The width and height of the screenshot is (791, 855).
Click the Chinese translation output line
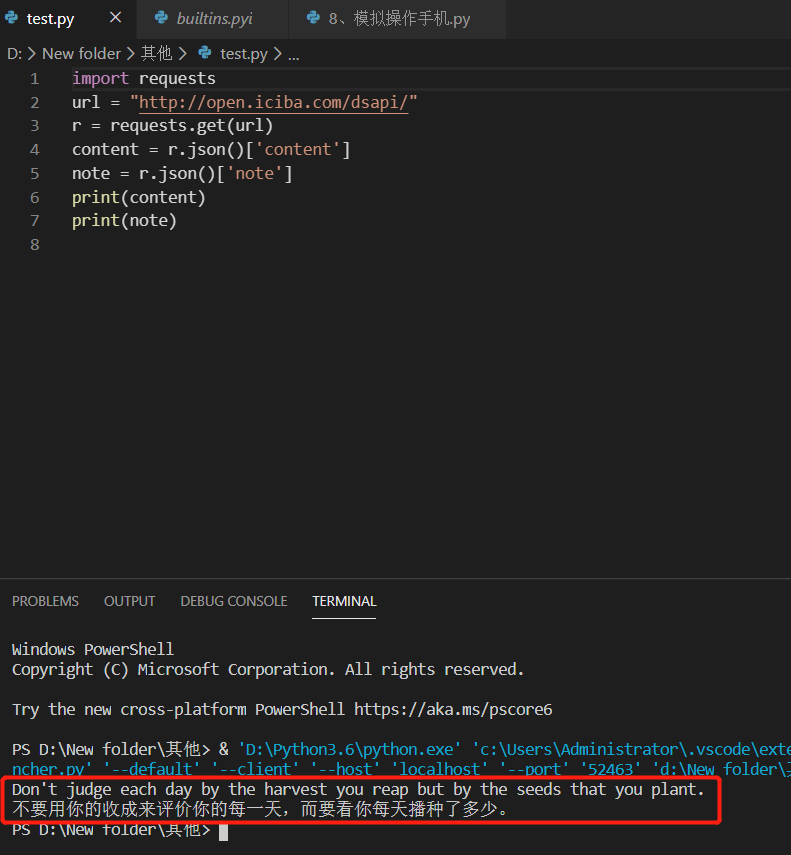[259, 809]
